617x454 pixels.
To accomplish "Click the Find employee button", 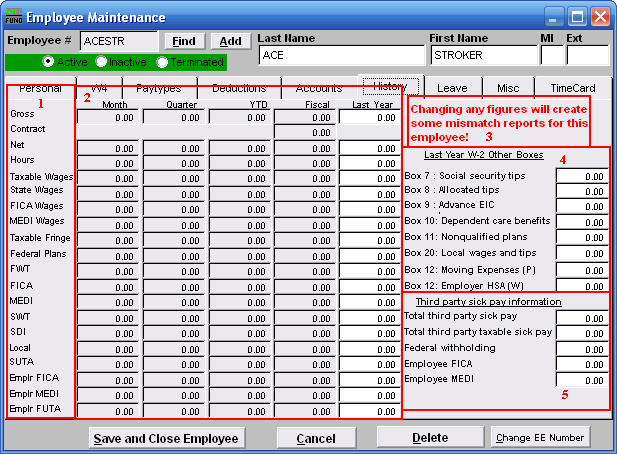I will coord(183,41).
